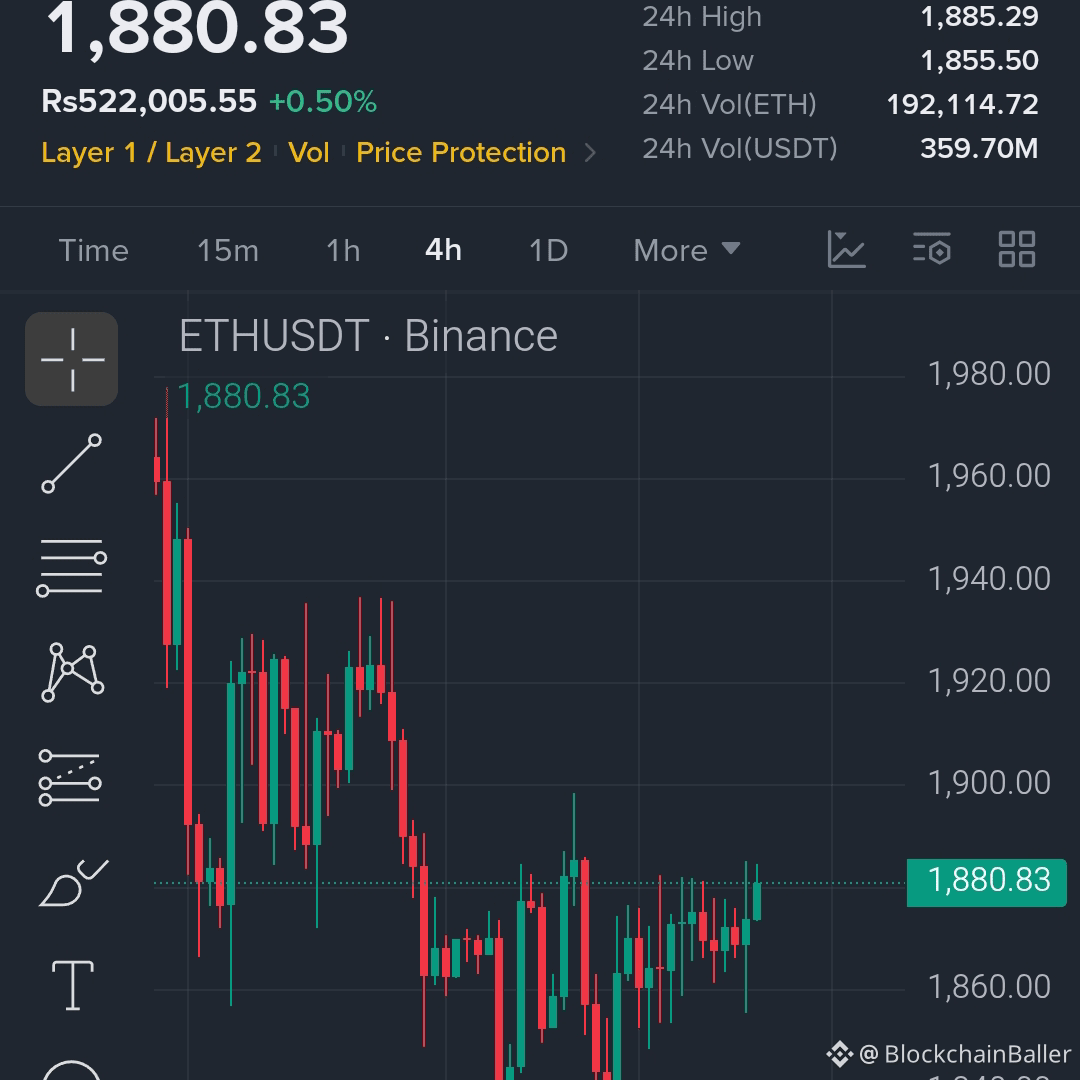Click the 1,900.00 price axis label
The height and width of the screenshot is (1080, 1080).
click(x=989, y=782)
